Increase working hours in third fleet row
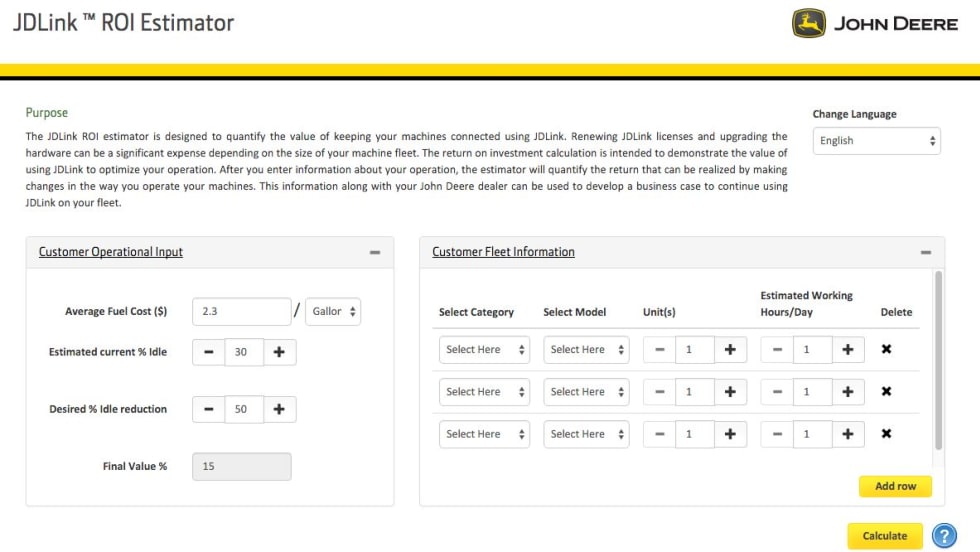The image size is (980, 552). click(847, 434)
